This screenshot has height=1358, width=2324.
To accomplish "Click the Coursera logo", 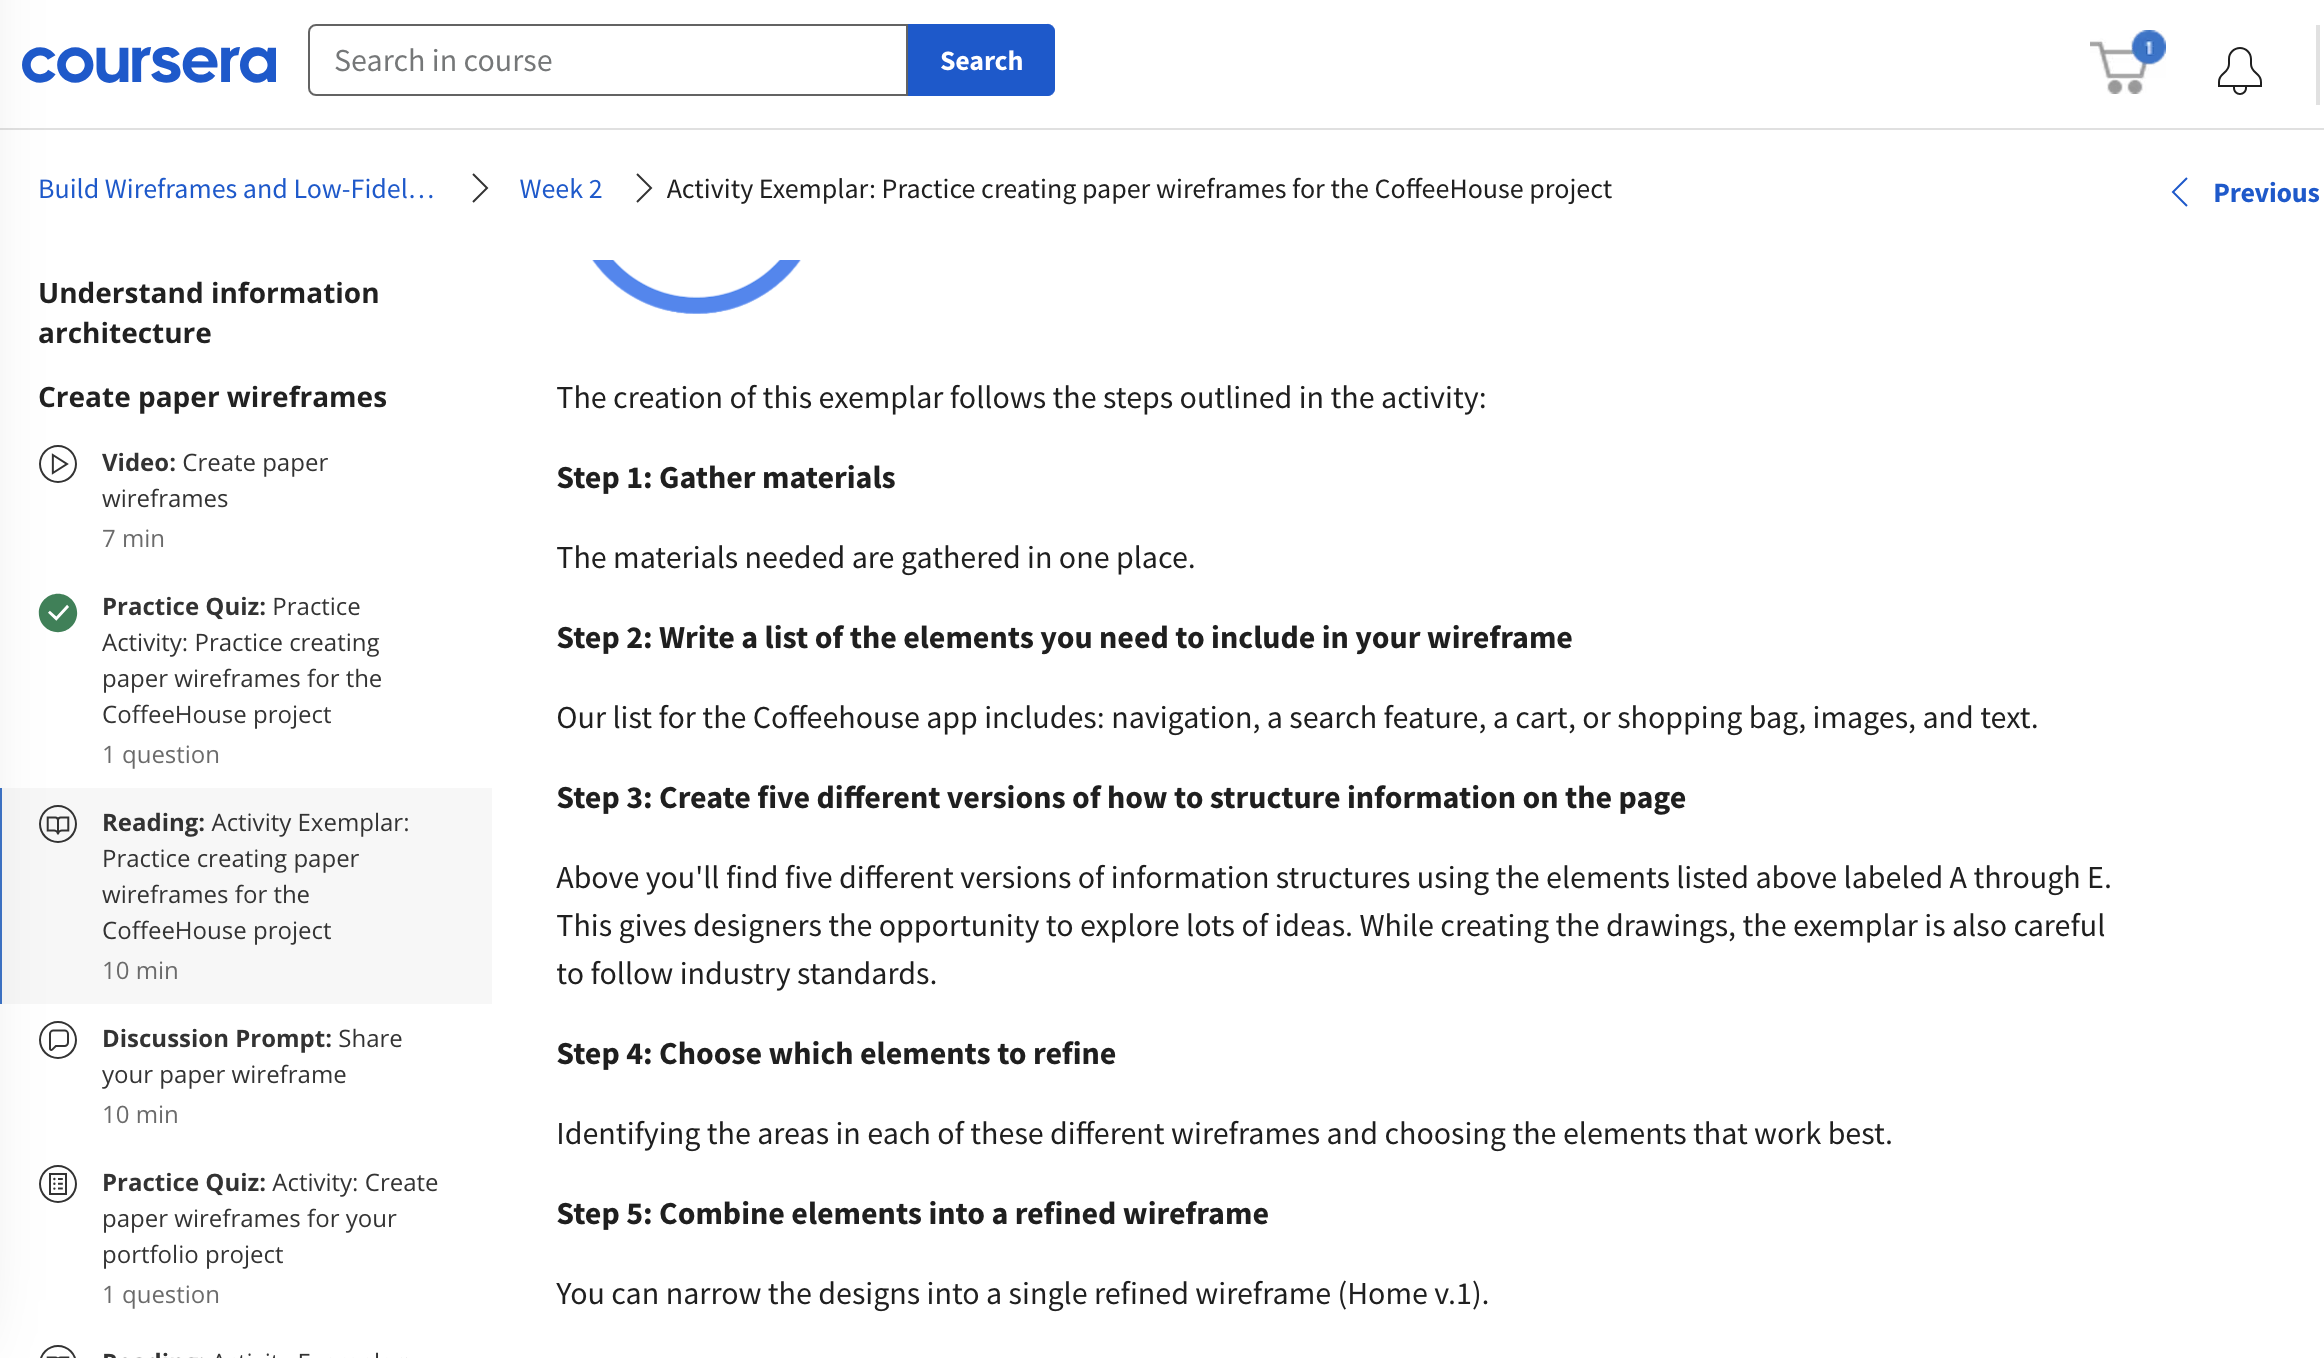I will click(148, 62).
